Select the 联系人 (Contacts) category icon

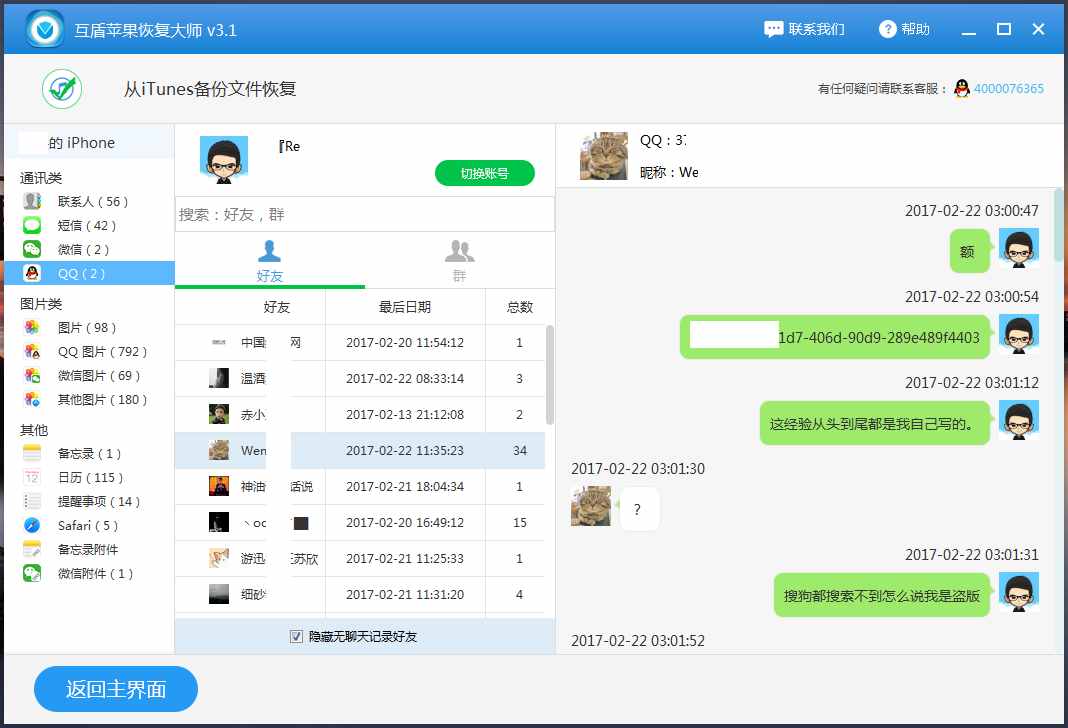pyautogui.click(x=30, y=199)
